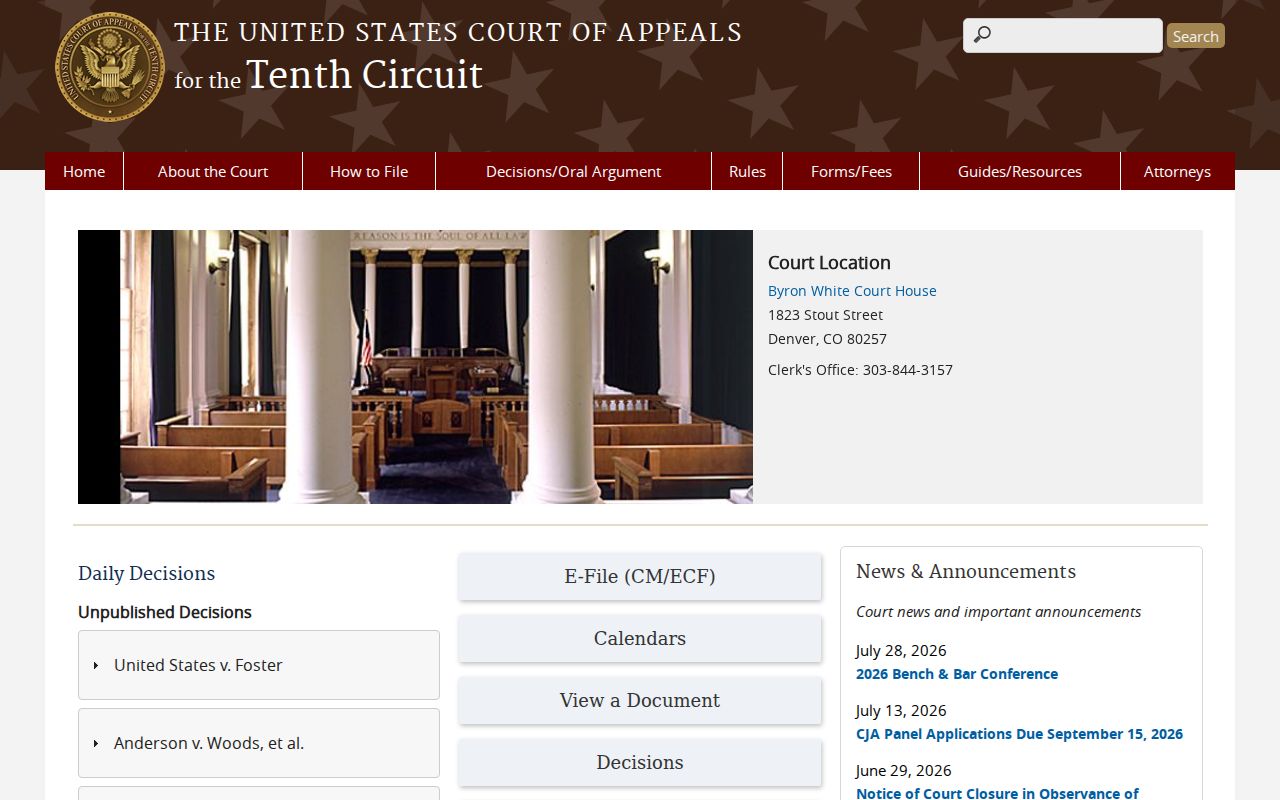1280x800 pixels.
Task: Click the Denver, CO 80257 text
Action: tap(827, 339)
